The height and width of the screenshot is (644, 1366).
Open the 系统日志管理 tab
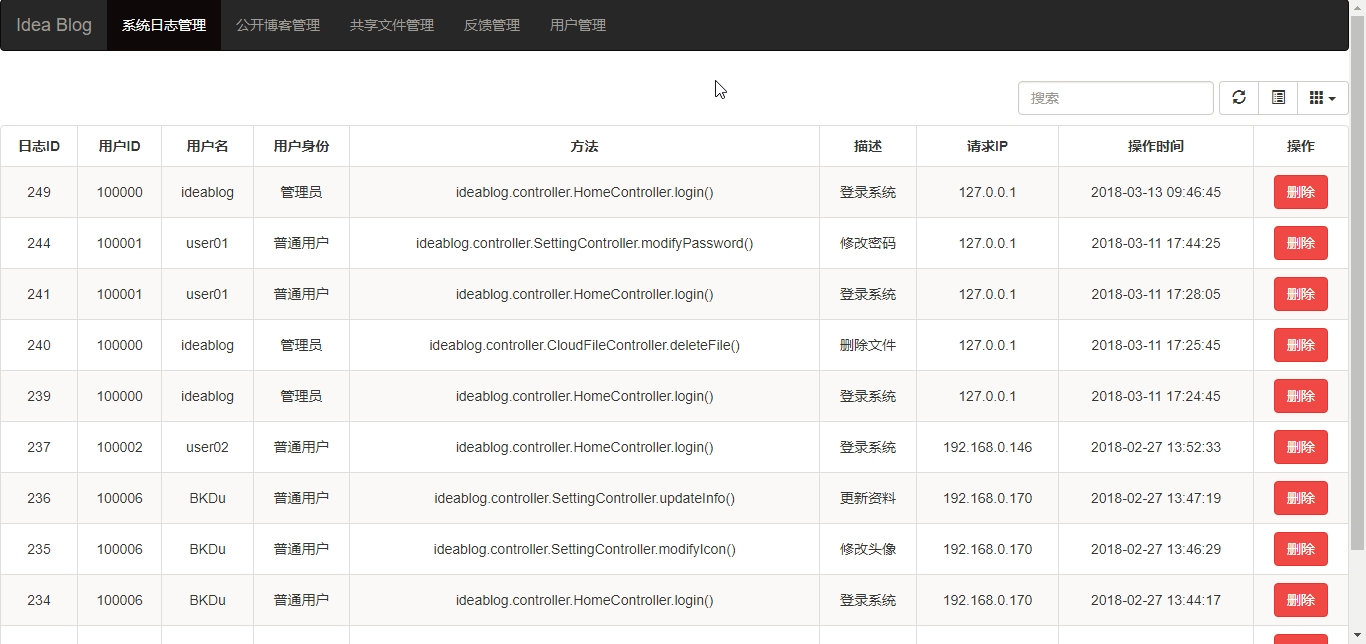click(164, 25)
